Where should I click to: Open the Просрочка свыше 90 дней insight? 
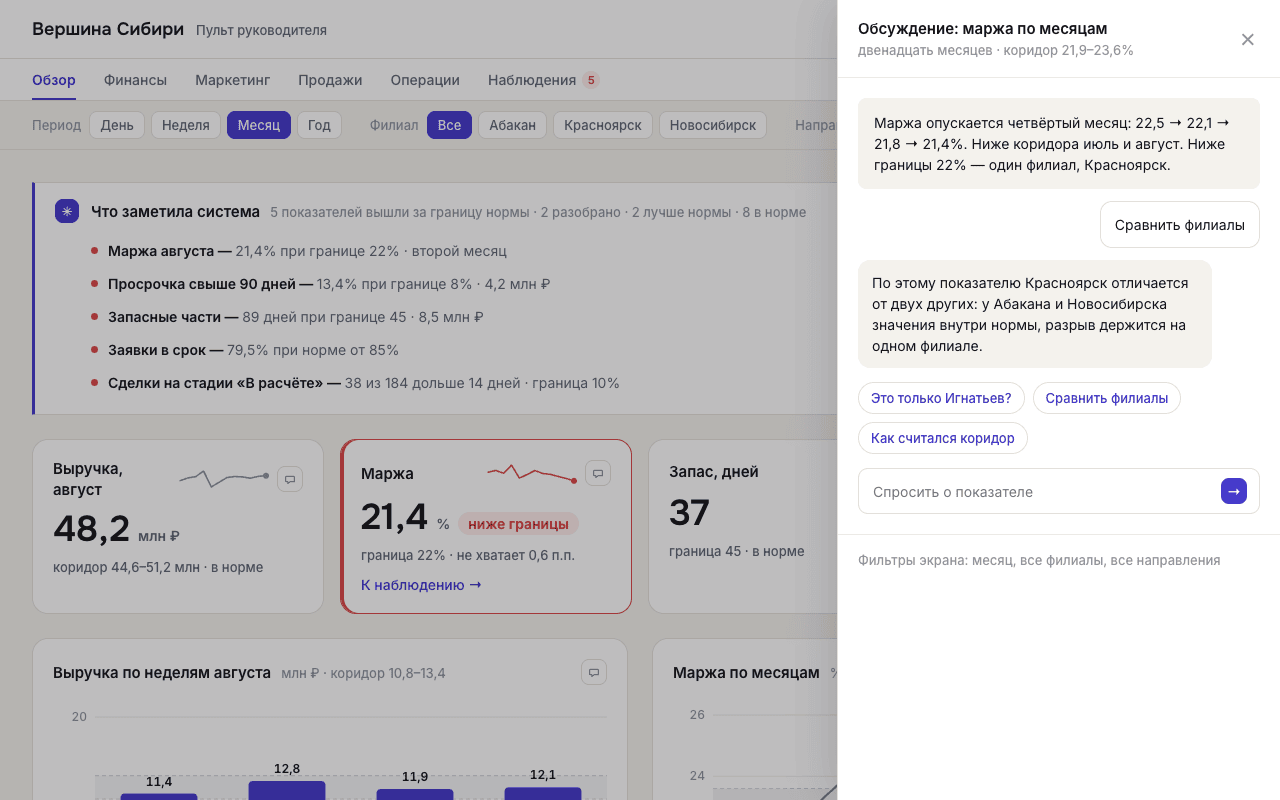320,284
